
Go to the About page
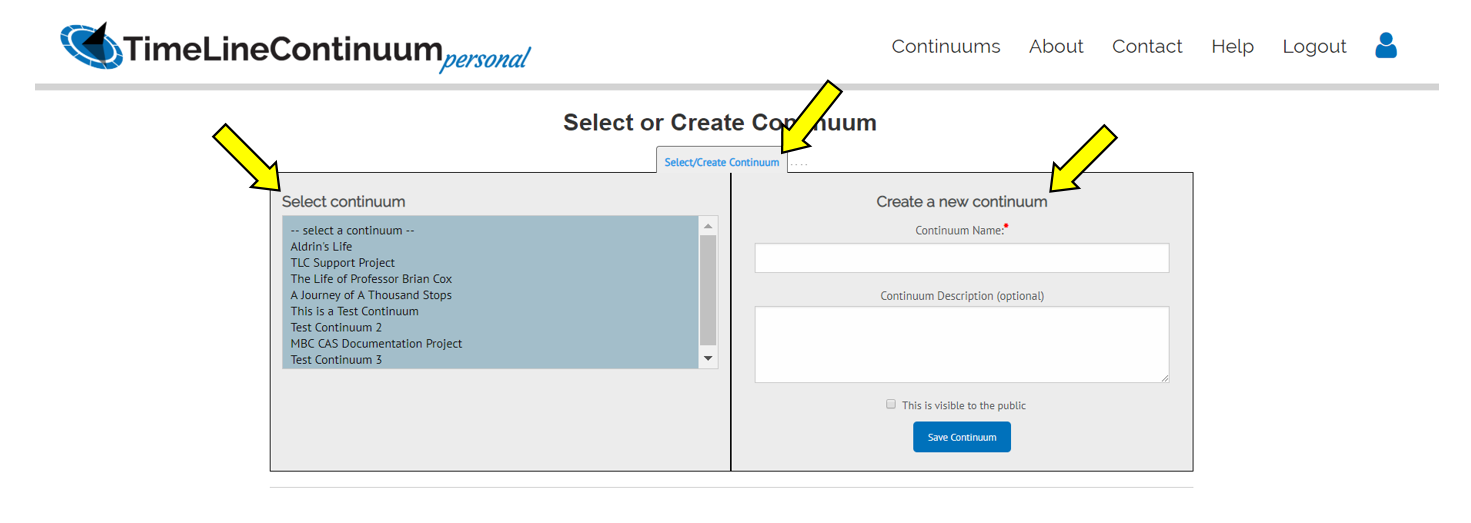tap(1056, 47)
